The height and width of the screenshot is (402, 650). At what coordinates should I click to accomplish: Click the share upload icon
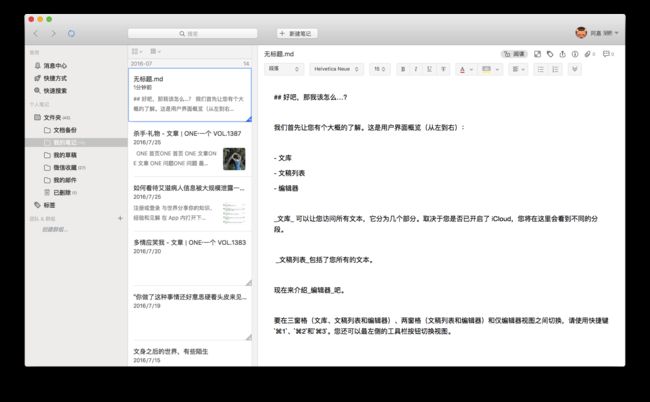pyautogui.click(x=563, y=54)
